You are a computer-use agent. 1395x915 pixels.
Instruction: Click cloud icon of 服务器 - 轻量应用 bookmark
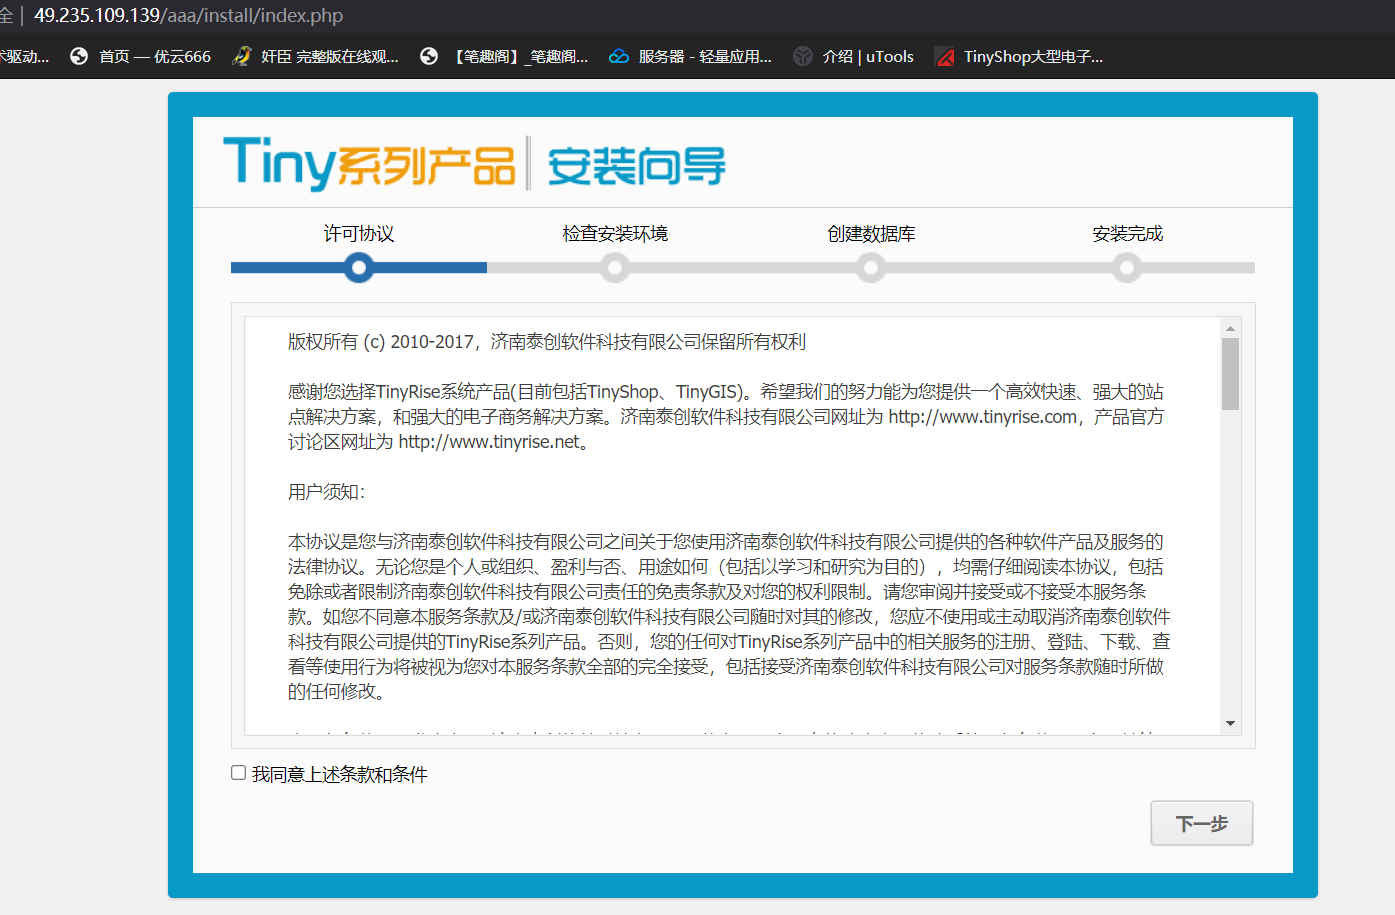click(x=619, y=57)
